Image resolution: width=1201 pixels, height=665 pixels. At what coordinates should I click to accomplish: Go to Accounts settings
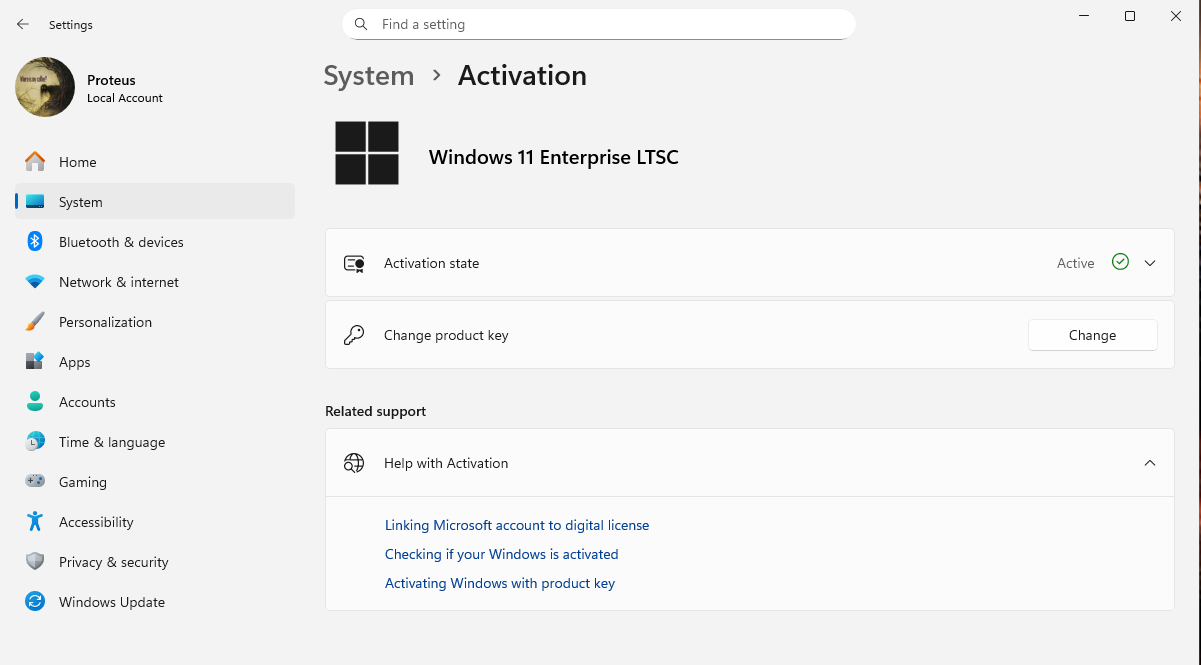point(155,402)
